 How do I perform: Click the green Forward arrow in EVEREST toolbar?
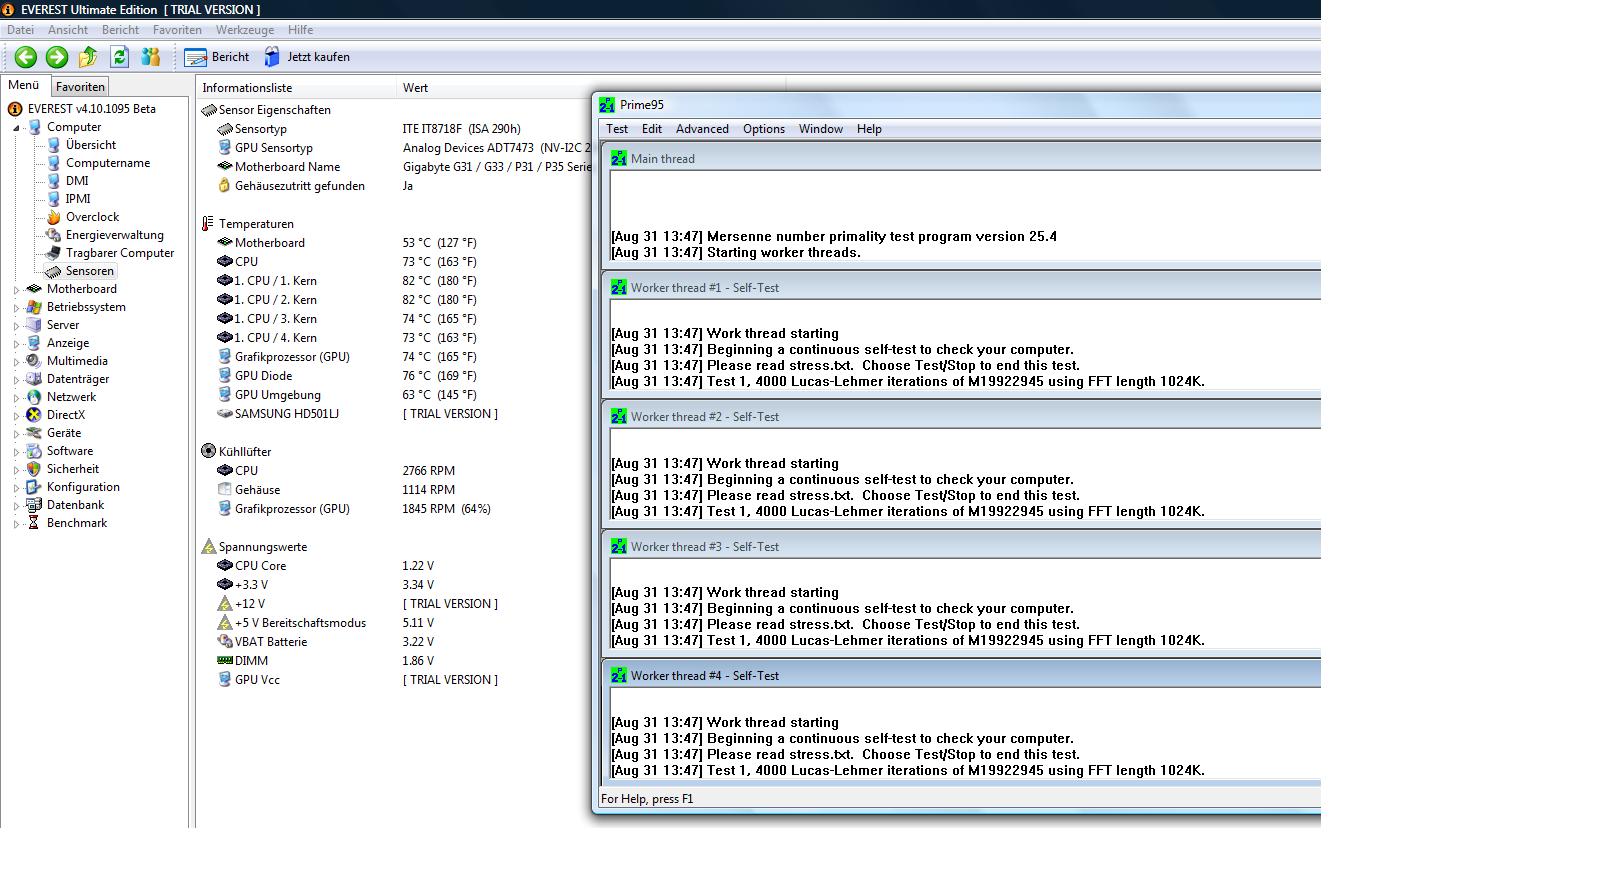click(x=57, y=57)
